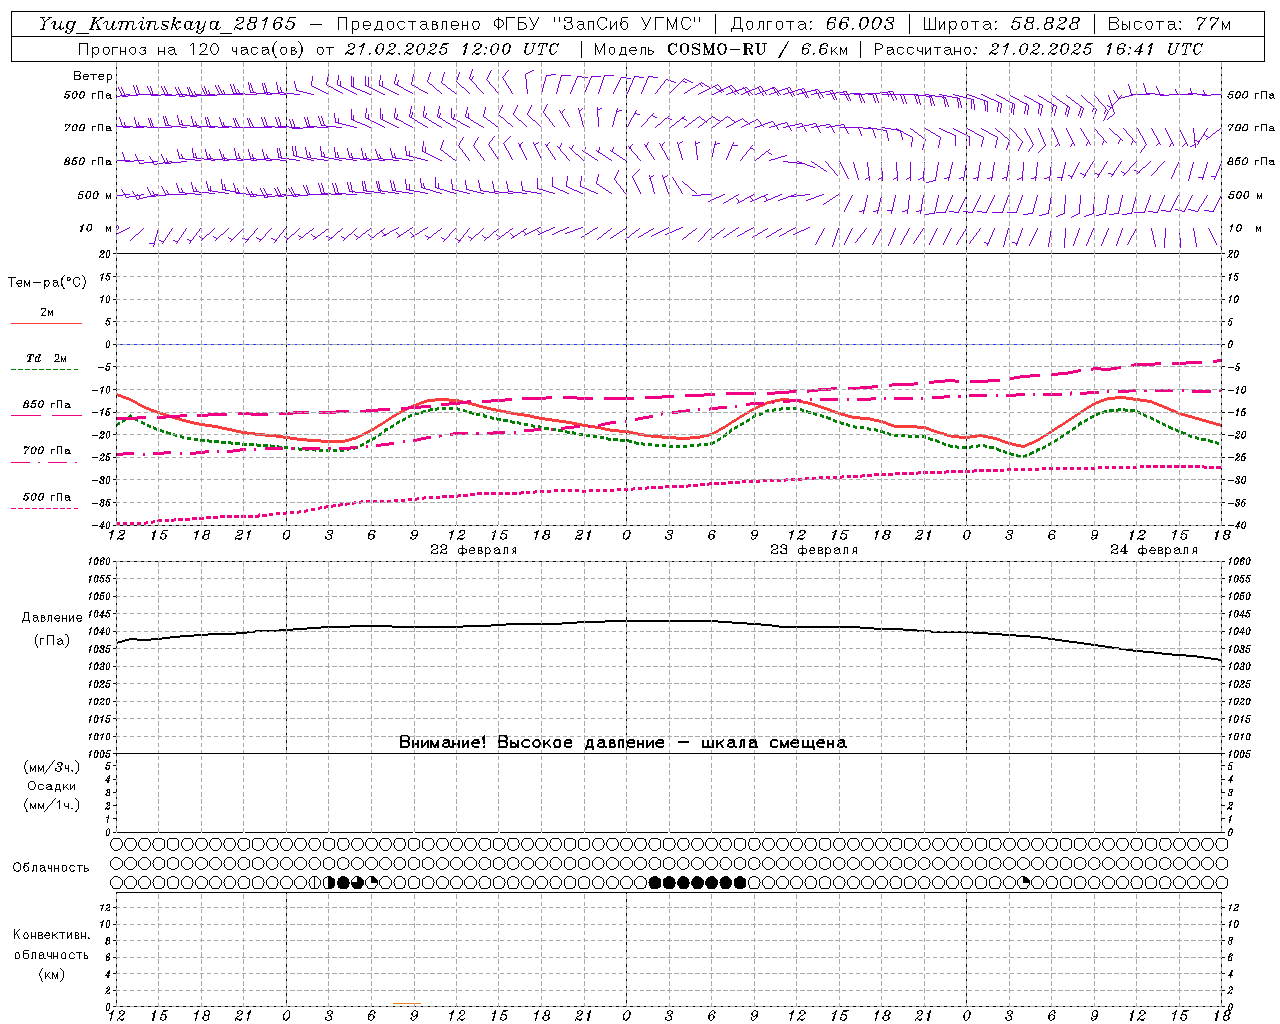Click the model name COSMO-RU / 6.6км
The image size is (1280, 1024).
757,49
